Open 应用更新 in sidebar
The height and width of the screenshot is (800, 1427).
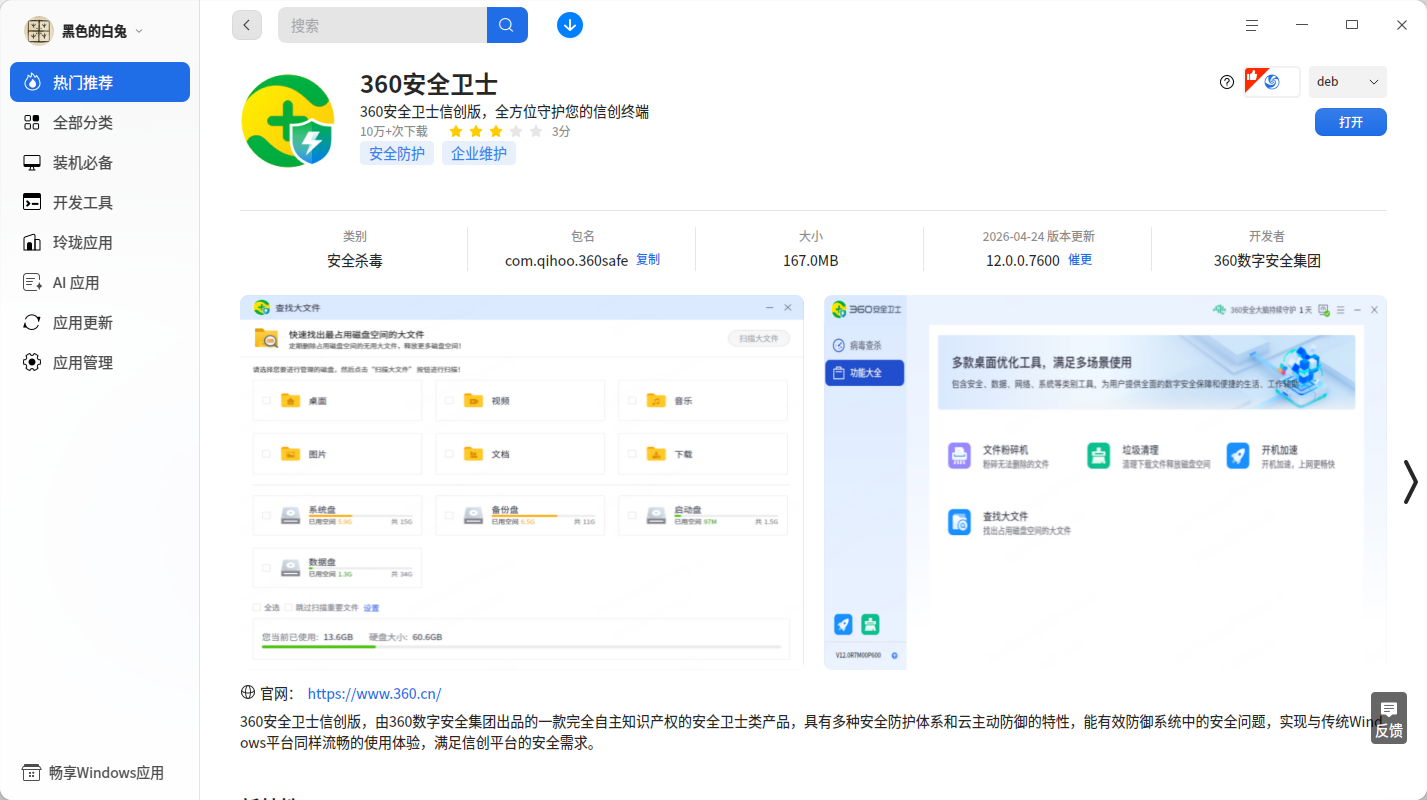pyautogui.click(x=100, y=322)
